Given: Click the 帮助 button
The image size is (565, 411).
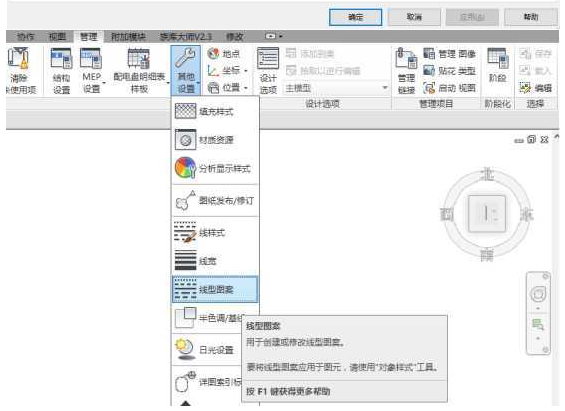Looking at the screenshot, I should pyautogui.click(x=531, y=17).
